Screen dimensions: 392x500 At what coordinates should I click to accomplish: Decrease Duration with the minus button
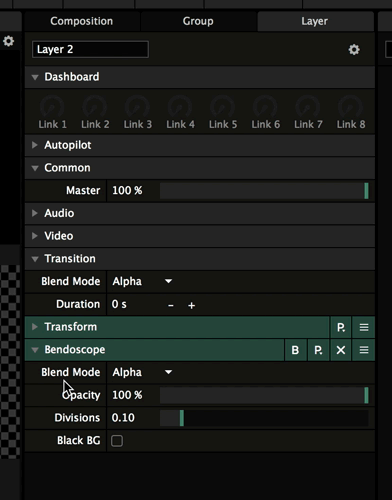(171, 305)
